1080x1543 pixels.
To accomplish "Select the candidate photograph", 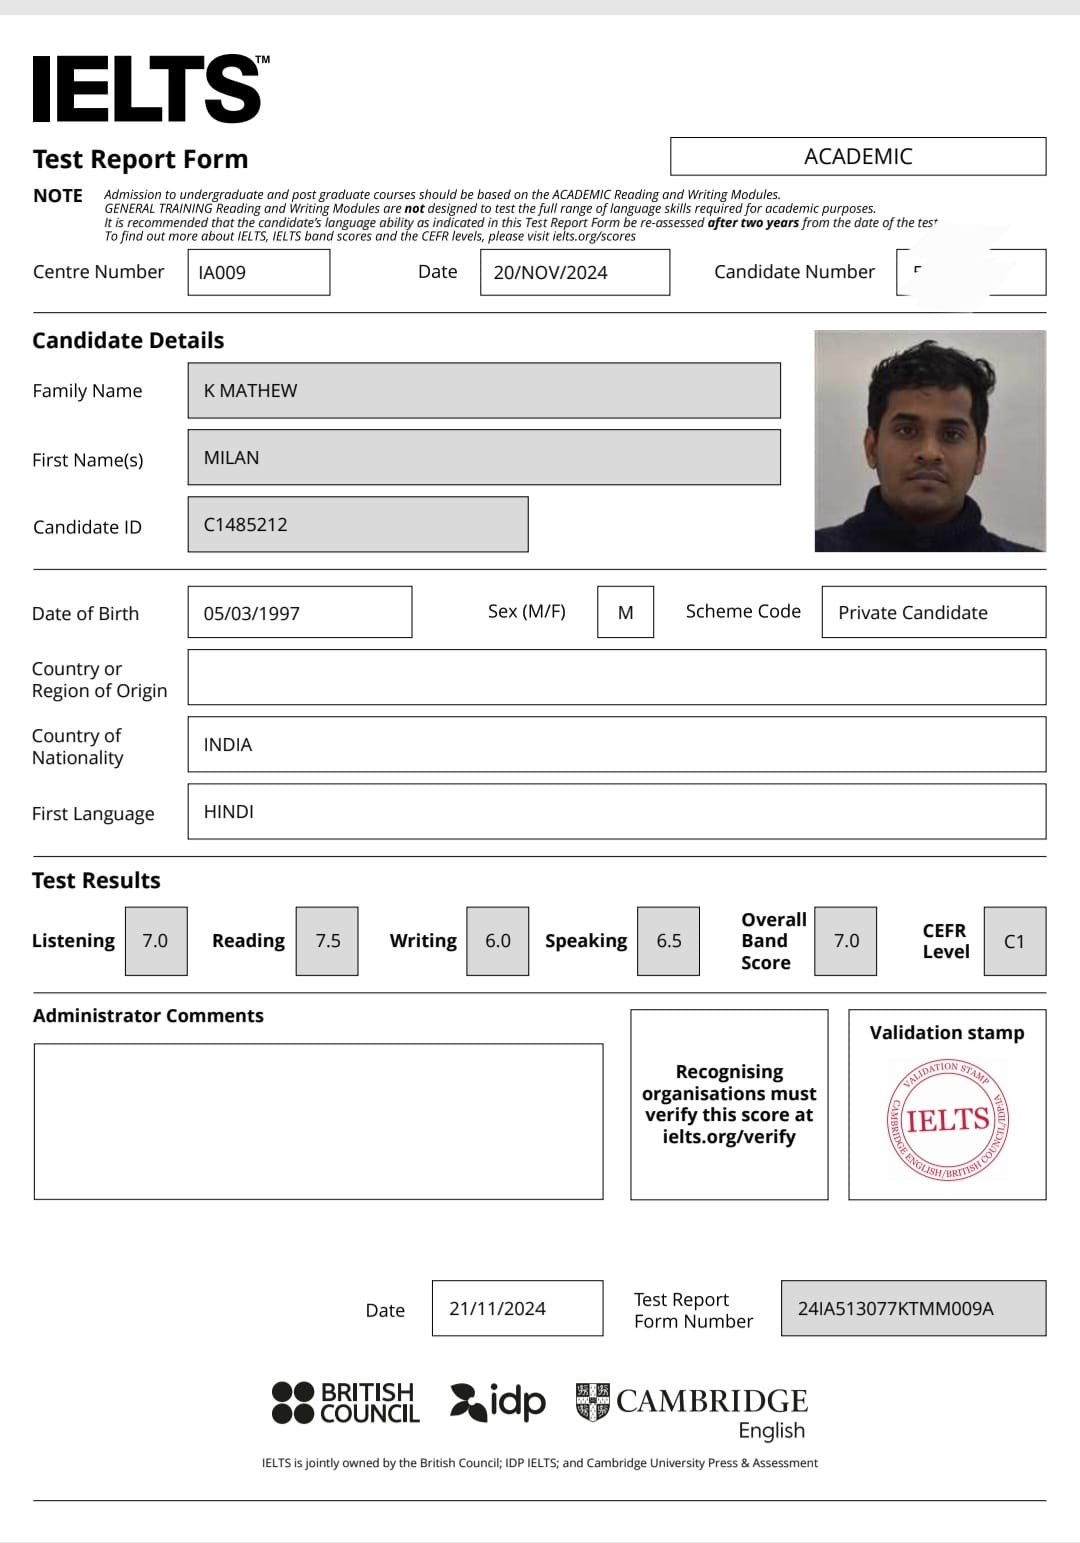I will pyautogui.click(x=930, y=441).
